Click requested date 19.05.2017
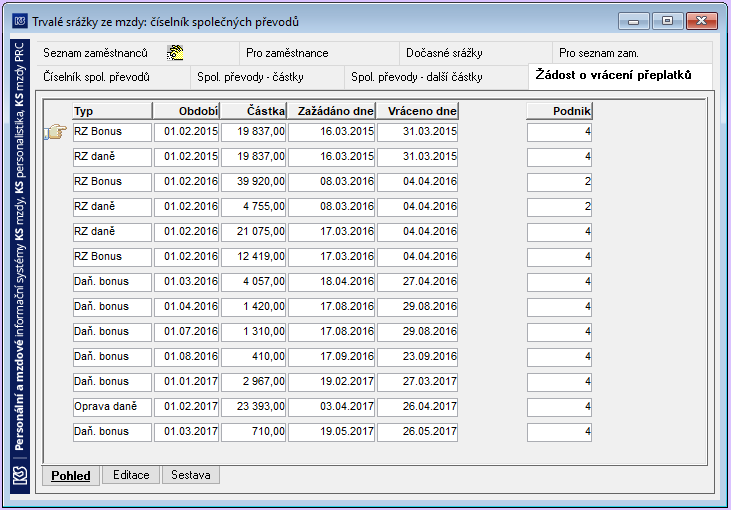The image size is (731, 510). [331, 432]
